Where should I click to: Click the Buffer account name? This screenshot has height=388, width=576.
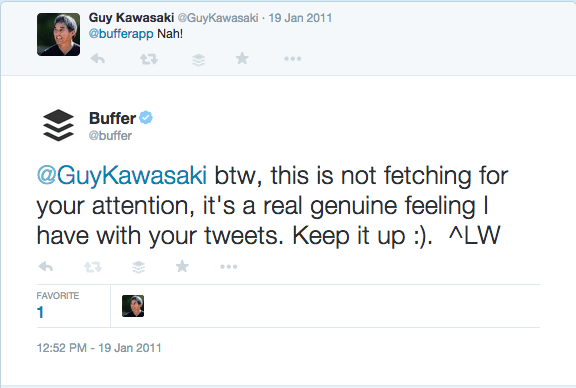(x=112, y=118)
